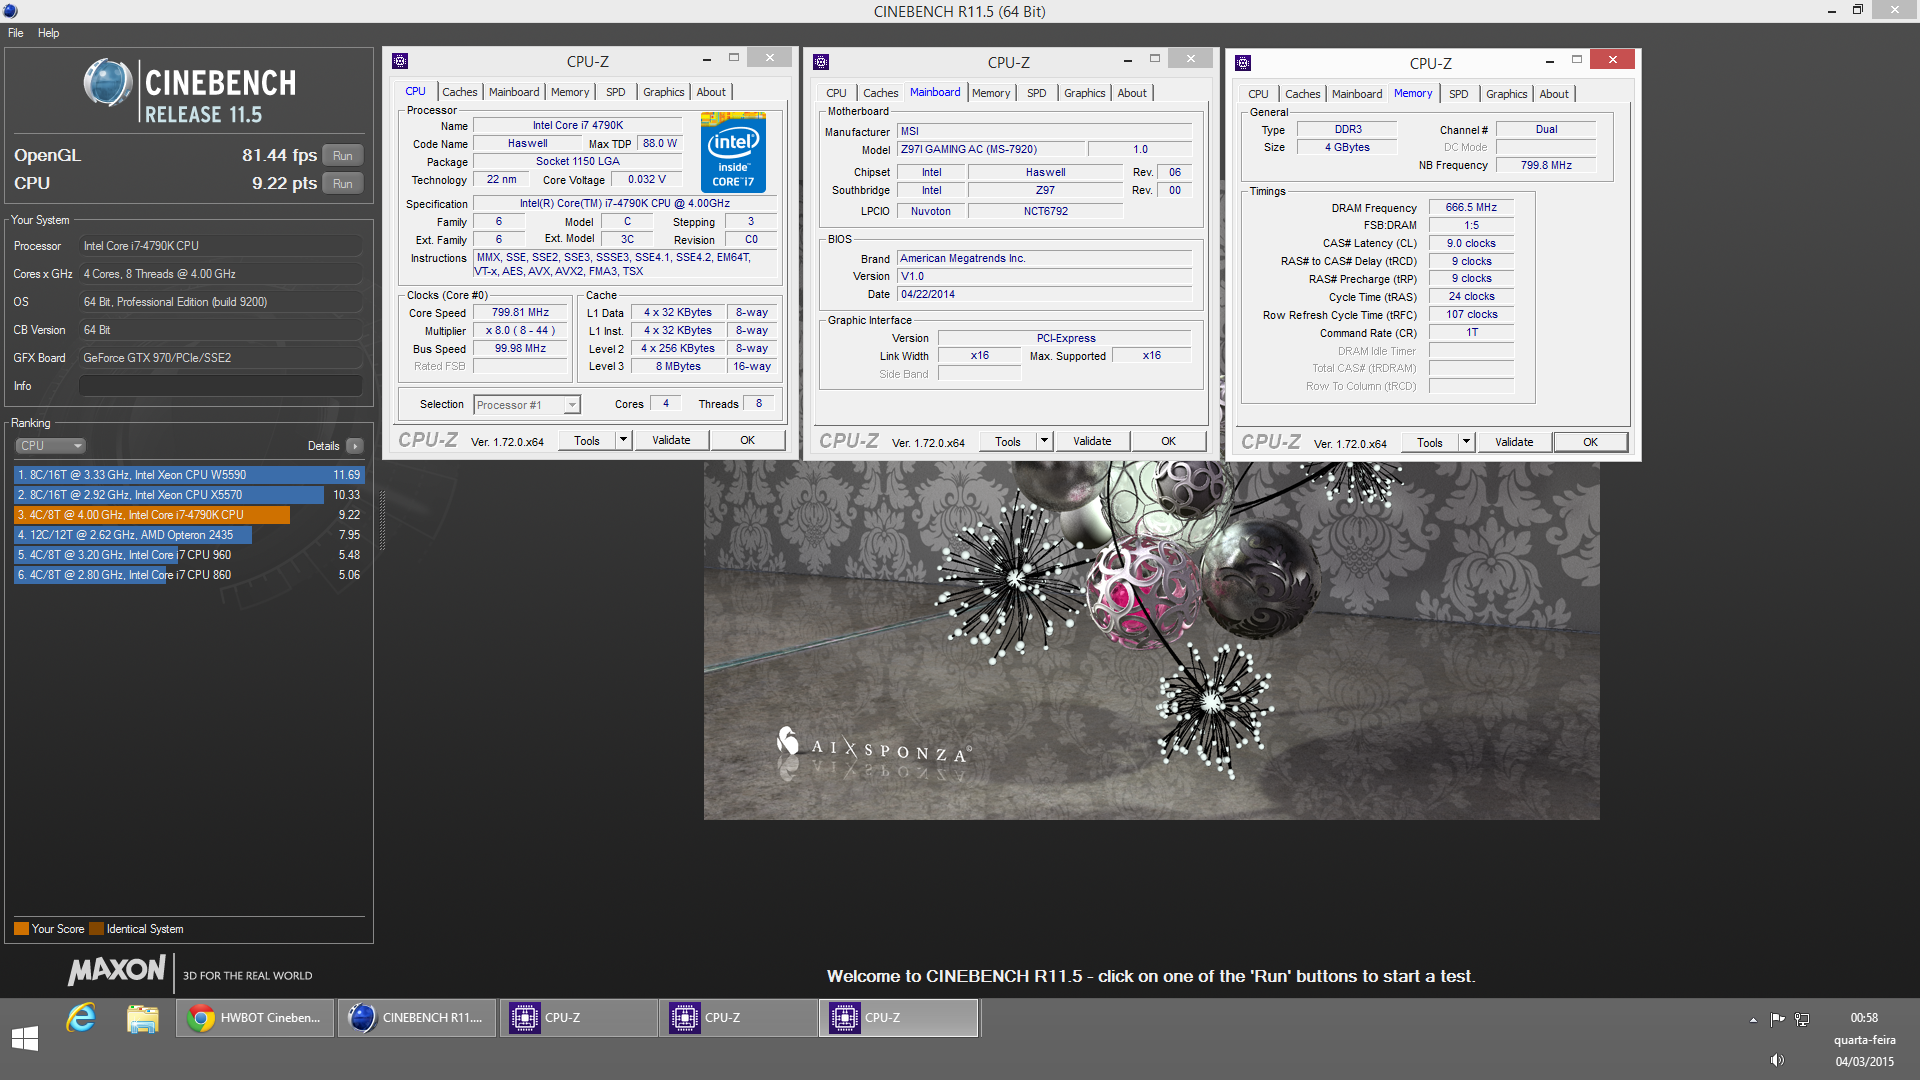Image resolution: width=1920 pixels, height=1080 pixels.
Task: Open the File menu
Action: click(x=16, y=33)
